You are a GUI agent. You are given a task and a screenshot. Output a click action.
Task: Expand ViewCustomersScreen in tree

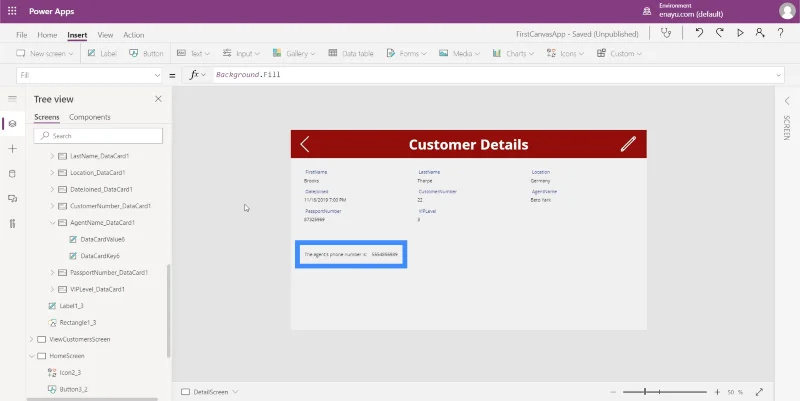(x=32, y=339)
